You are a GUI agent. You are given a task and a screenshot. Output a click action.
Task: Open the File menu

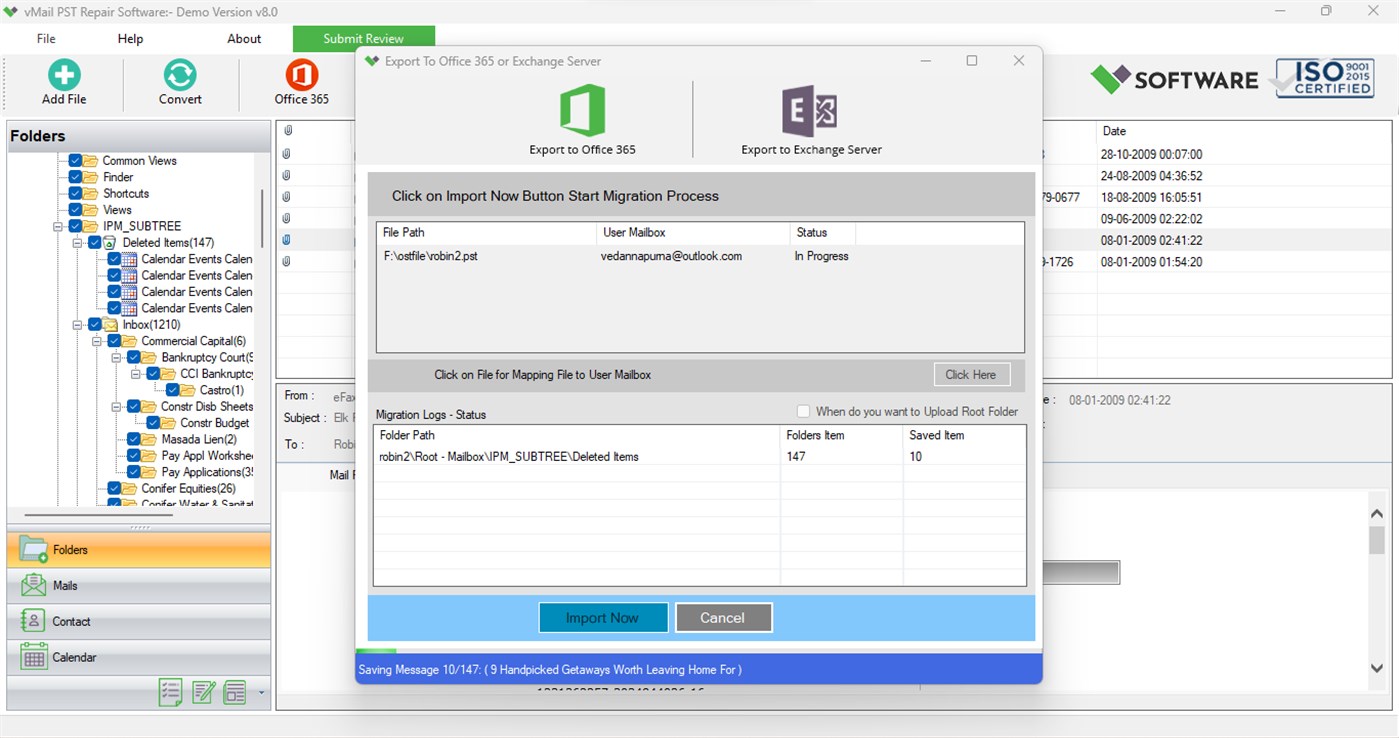click(x=45, y=38)
